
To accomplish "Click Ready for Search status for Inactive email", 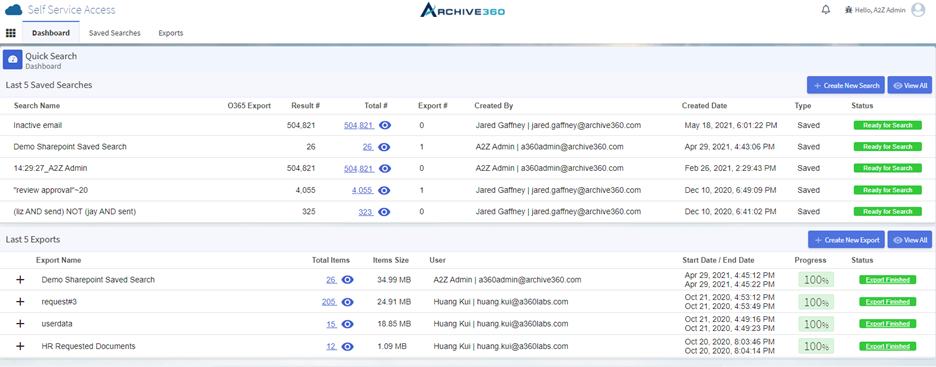I will (888, 125).
